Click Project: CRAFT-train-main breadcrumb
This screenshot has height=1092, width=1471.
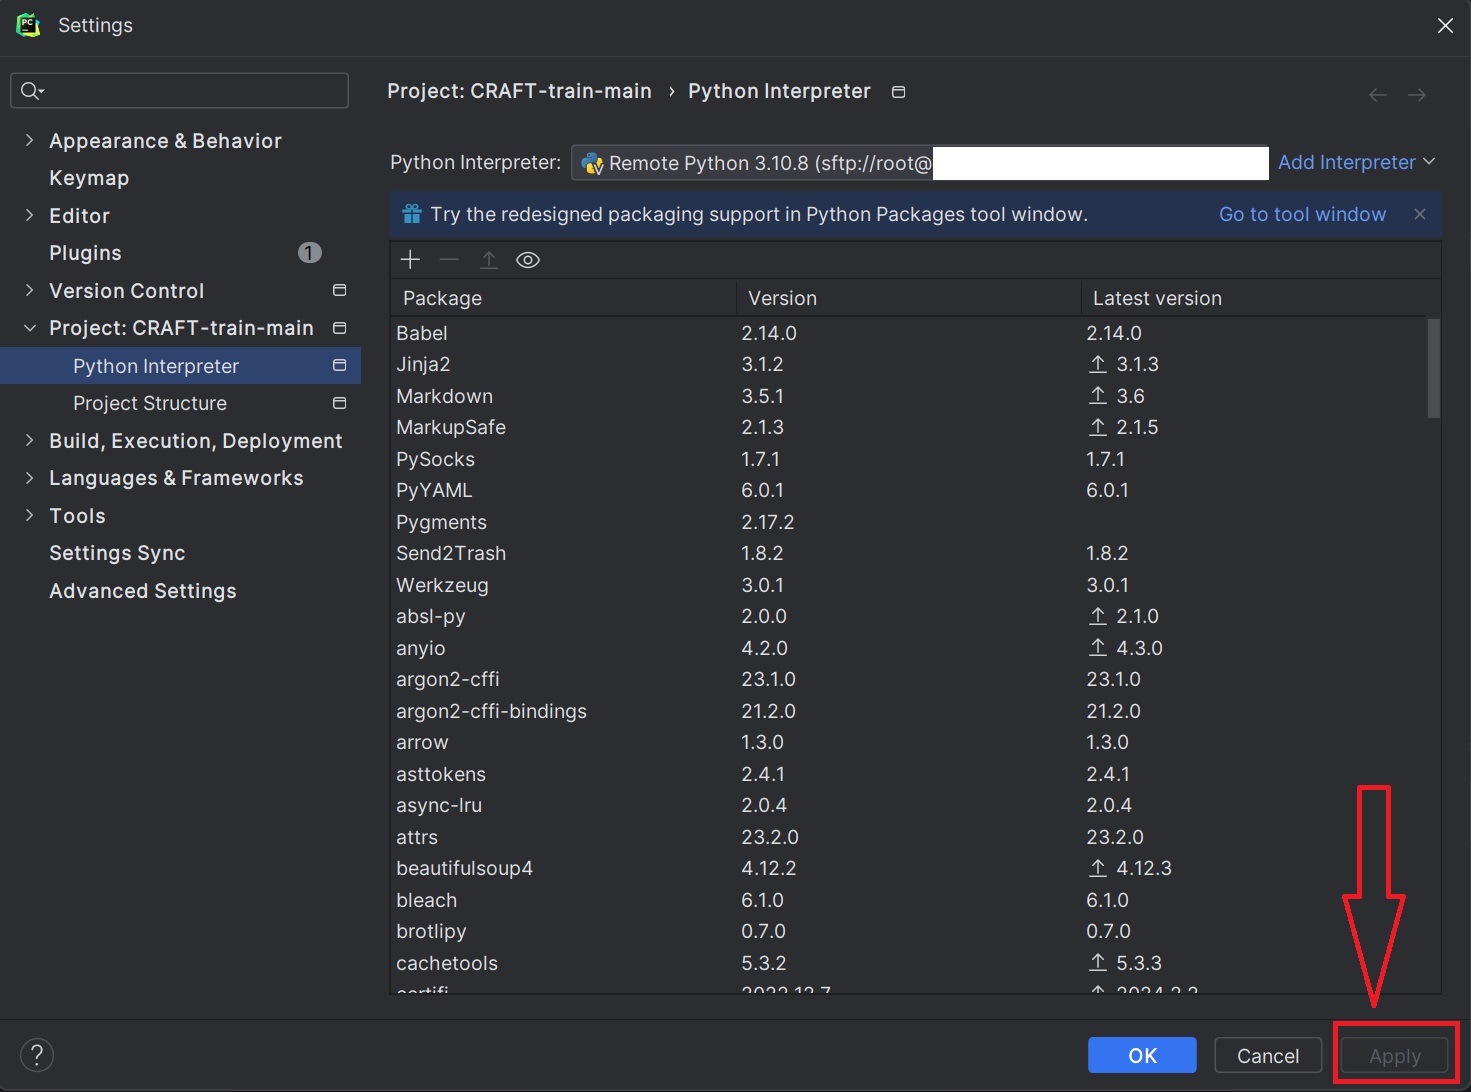(x=519, y=91)
